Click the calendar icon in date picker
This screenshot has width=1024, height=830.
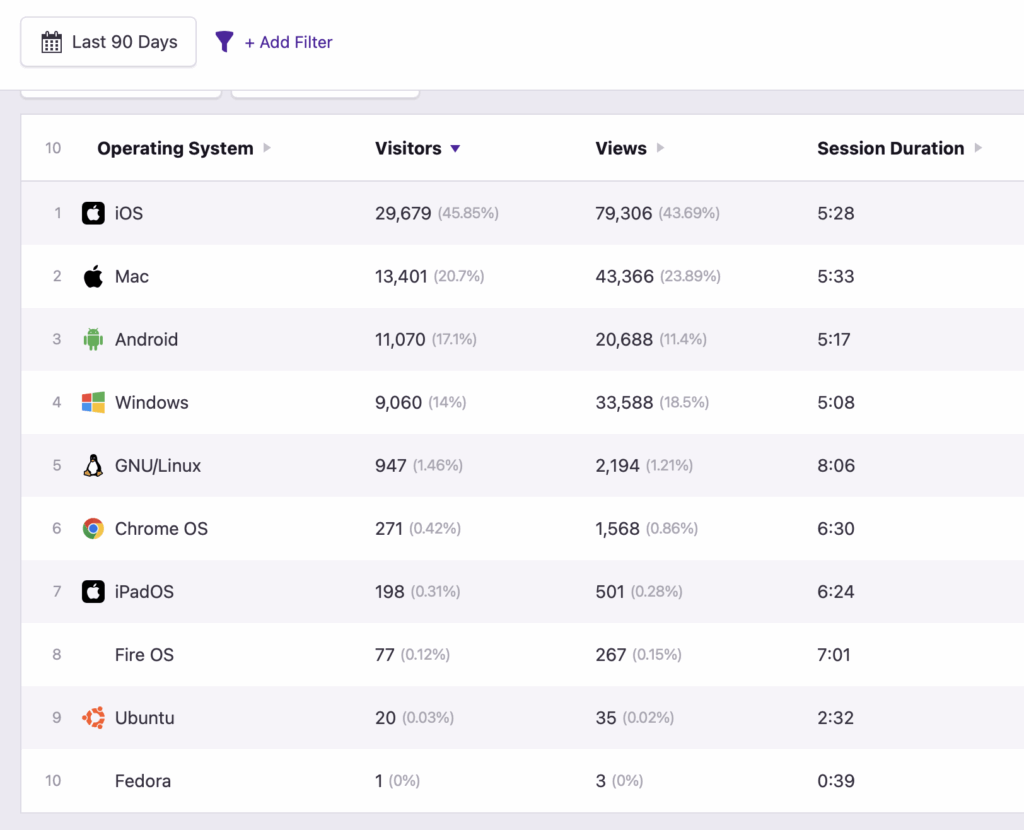(x=51, y=42)
